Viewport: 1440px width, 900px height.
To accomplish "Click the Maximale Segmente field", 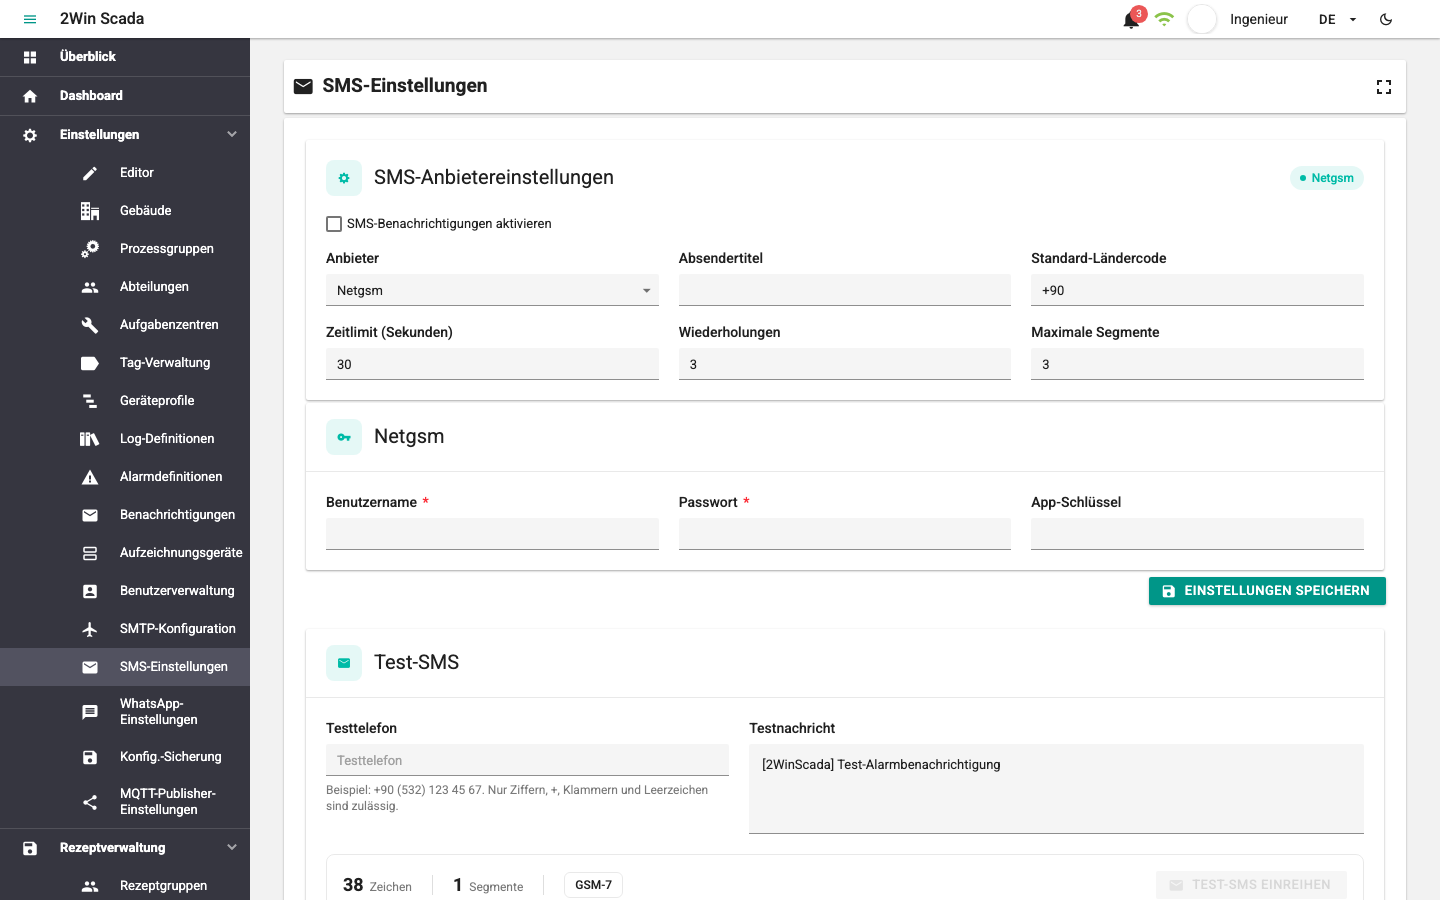I will [1197, 364].
